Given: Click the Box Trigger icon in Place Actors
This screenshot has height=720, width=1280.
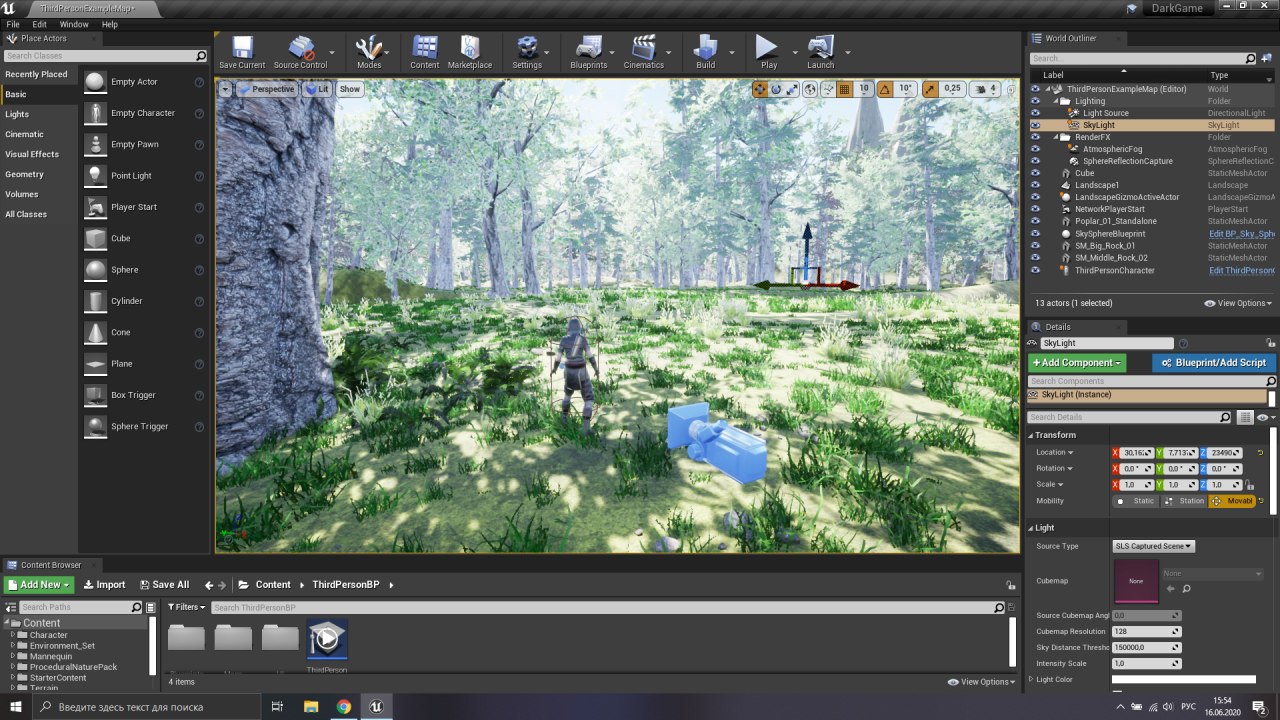Looking at the screenshot, I should coord(95,395).
